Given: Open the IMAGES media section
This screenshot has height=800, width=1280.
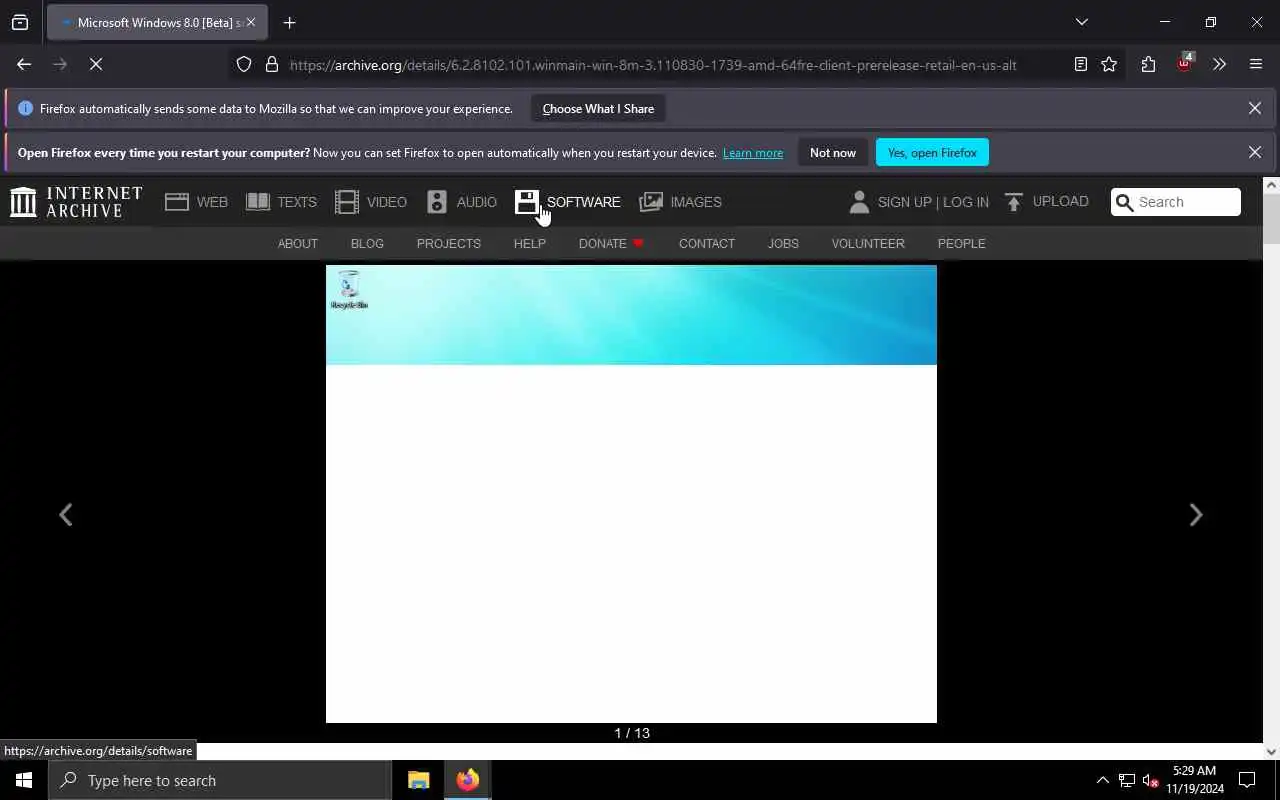Looking at the screenshot, I should point(680,202).
